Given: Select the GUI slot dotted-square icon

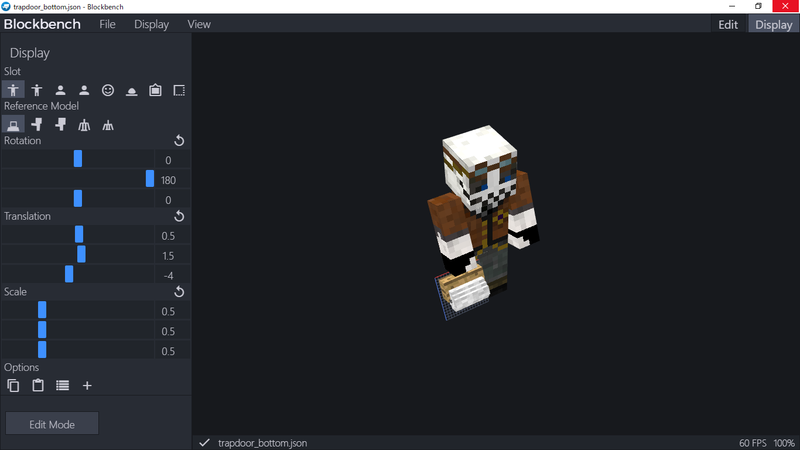Looking at the screenshot, I should pyautogui.click(x=179, y=90).
